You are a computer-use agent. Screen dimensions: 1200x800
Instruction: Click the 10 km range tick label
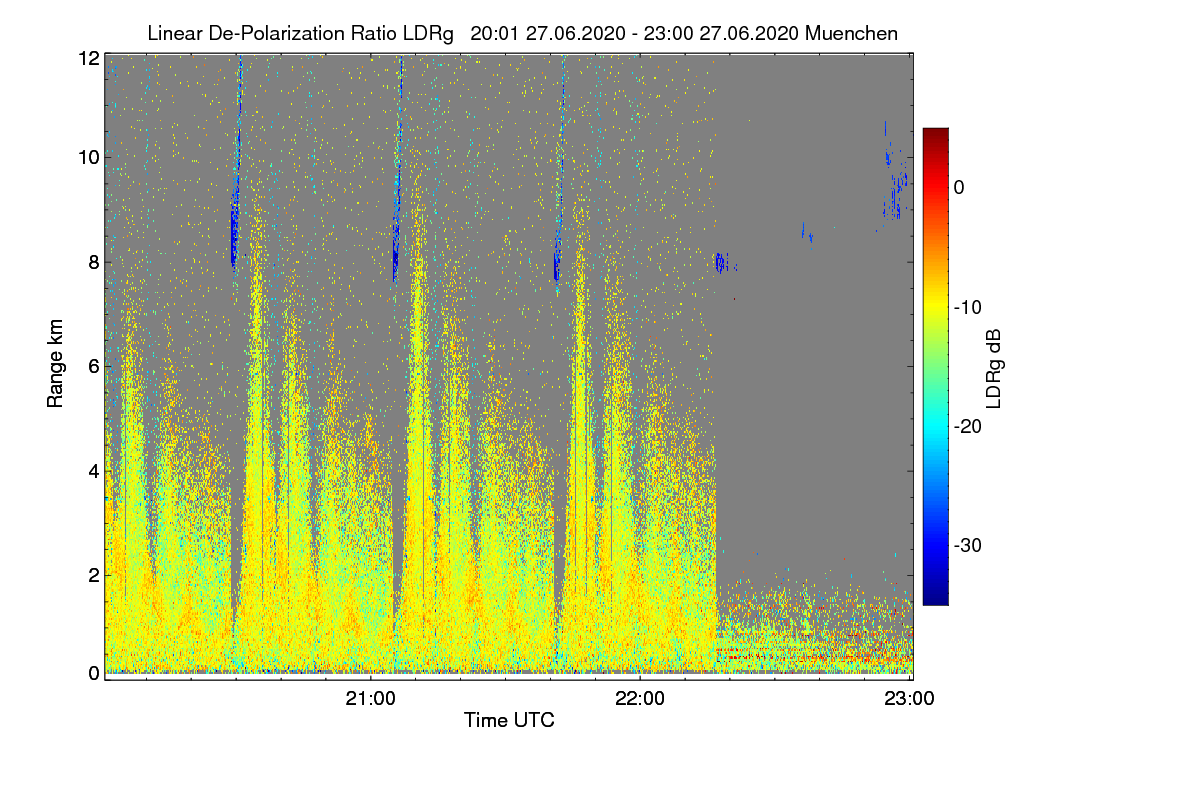89,157
